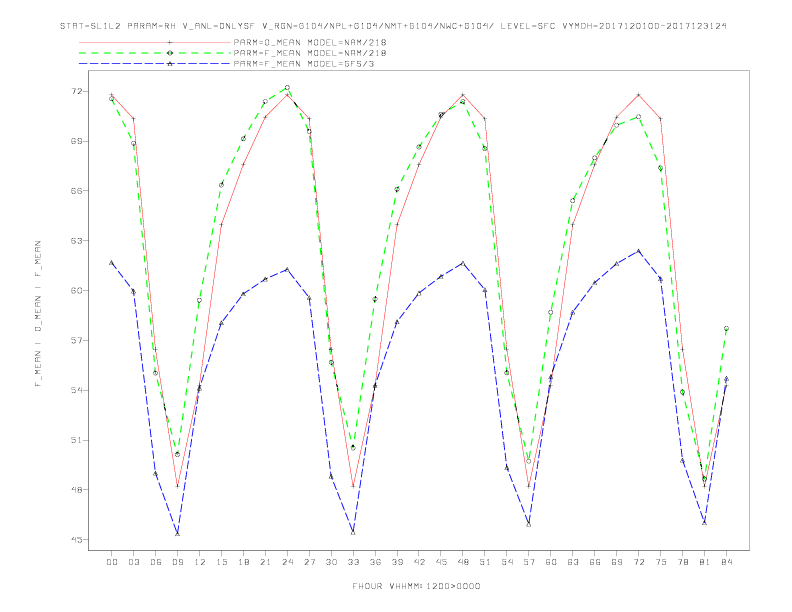
Task: Click x-axis forecast hour label 18
Action: tap(243, 562)
